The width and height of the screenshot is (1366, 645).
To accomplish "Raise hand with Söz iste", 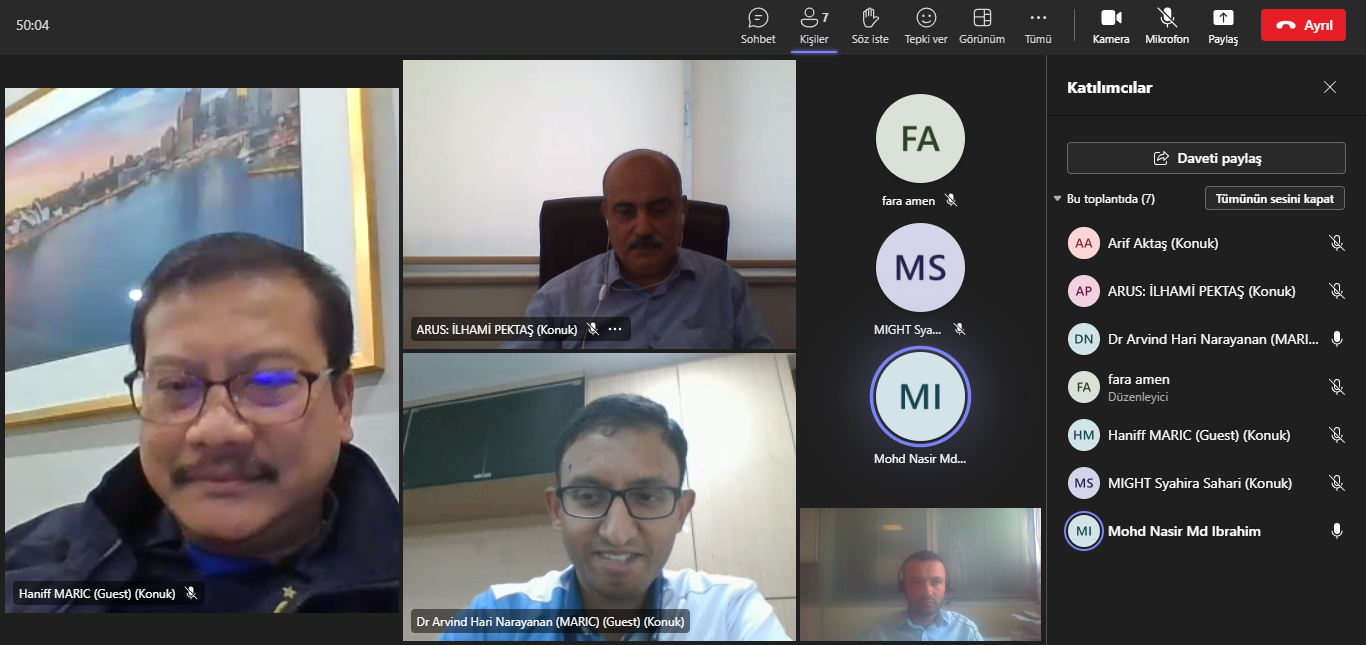I will tap(870, 26).
